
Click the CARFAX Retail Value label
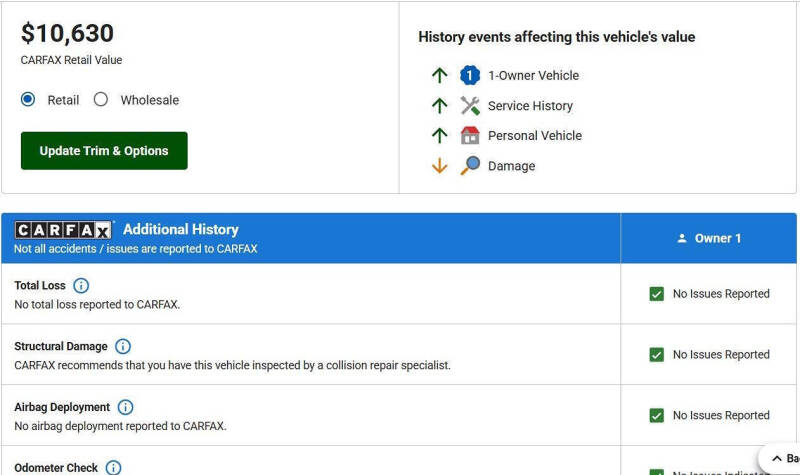(x=71, y=60)
